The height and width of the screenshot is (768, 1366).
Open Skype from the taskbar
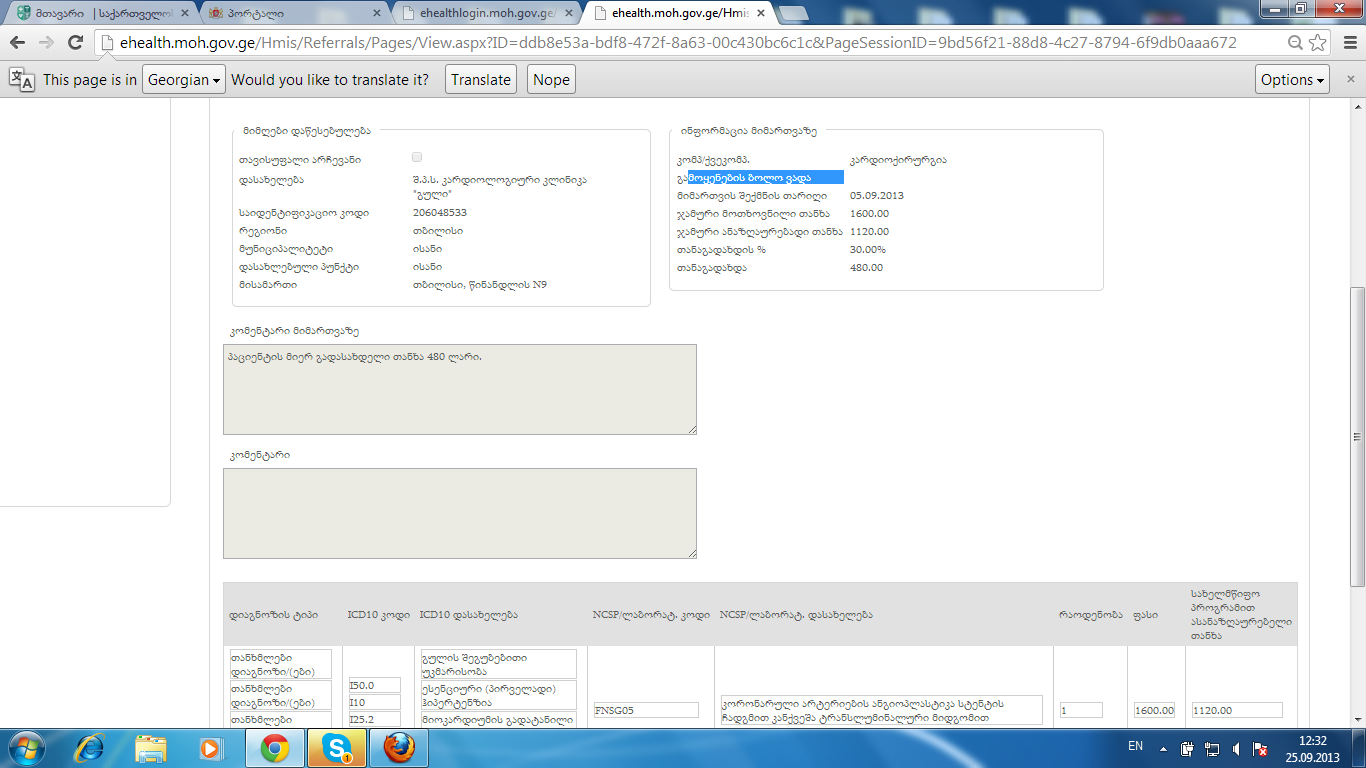[336, 747]
